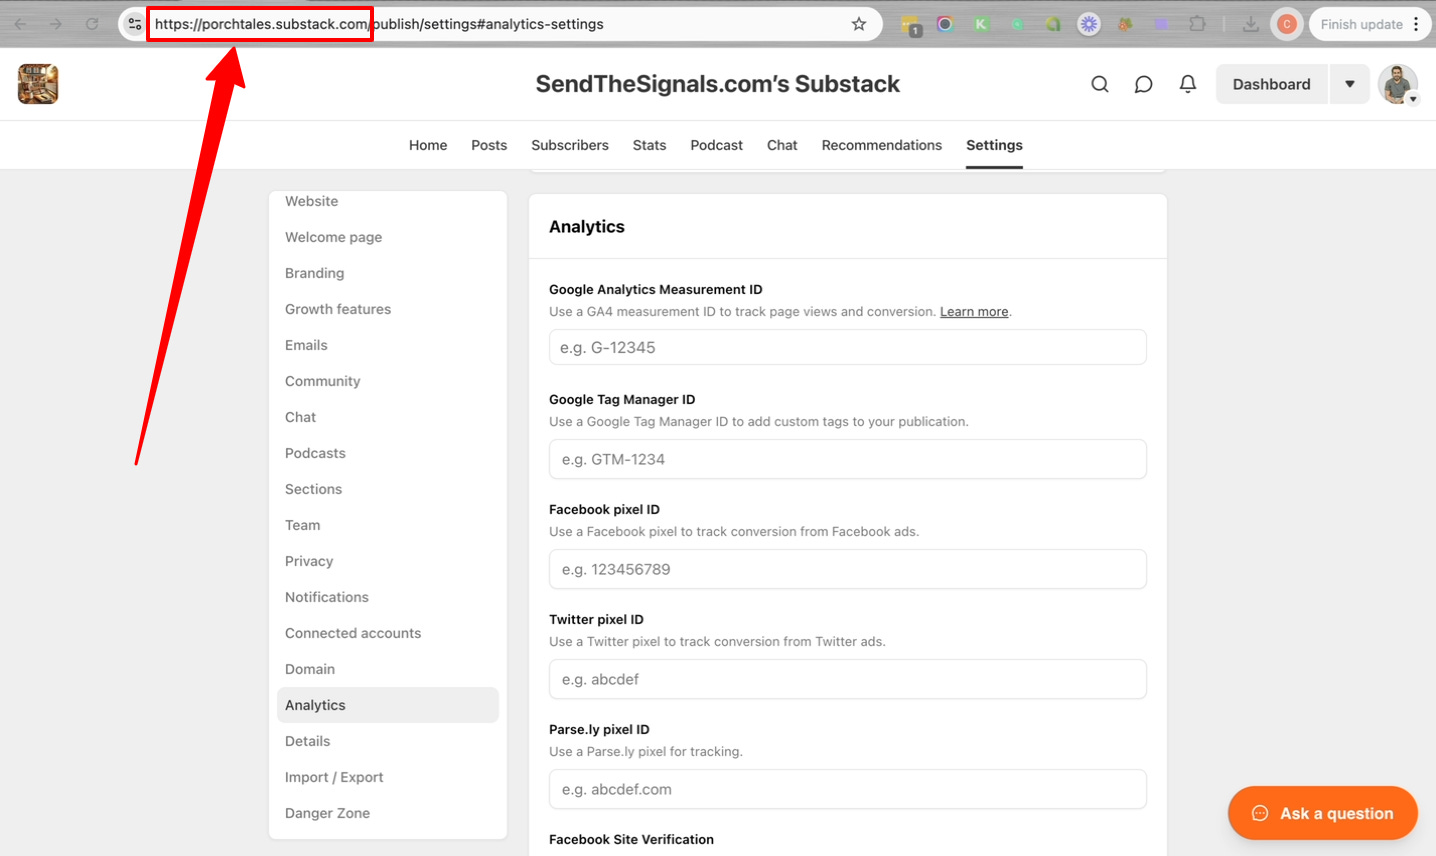Select Branding in settings sidebar
Image resolution: width=1436 pixels, height=856 pixels.
coord(388,273)
